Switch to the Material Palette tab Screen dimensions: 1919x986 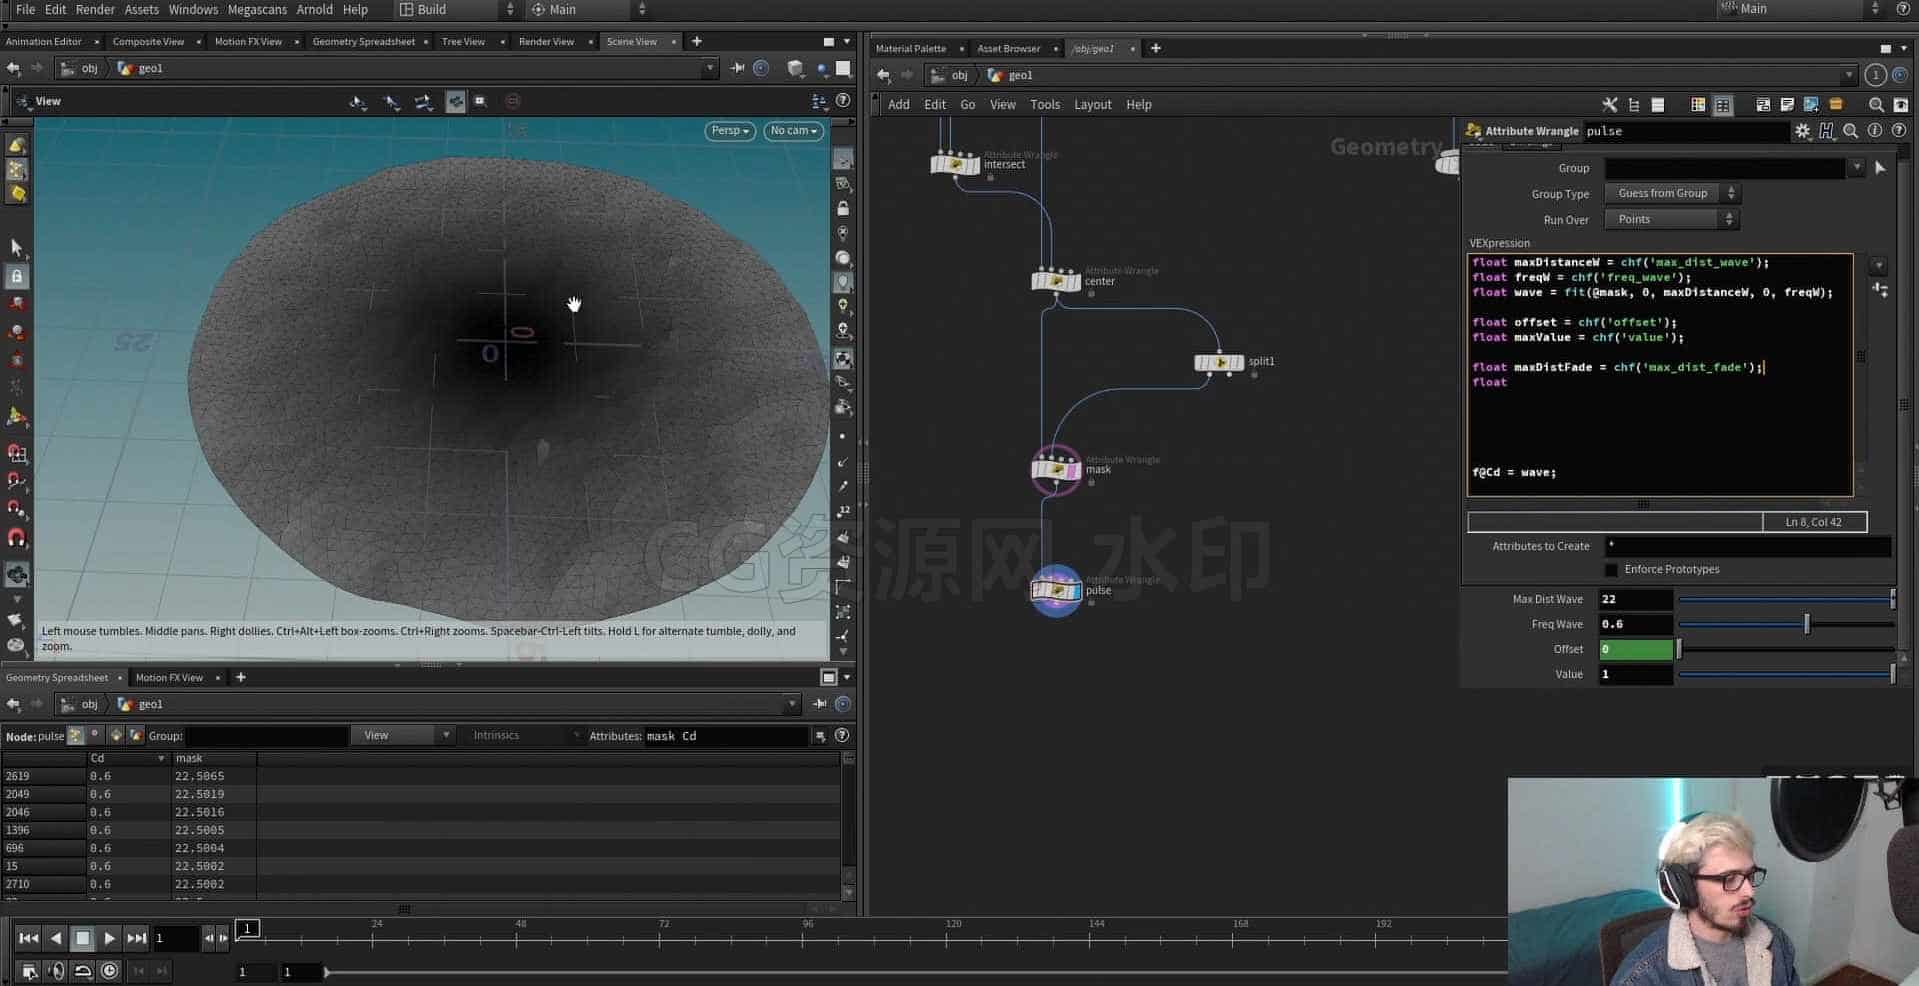(x=910, y=48)
